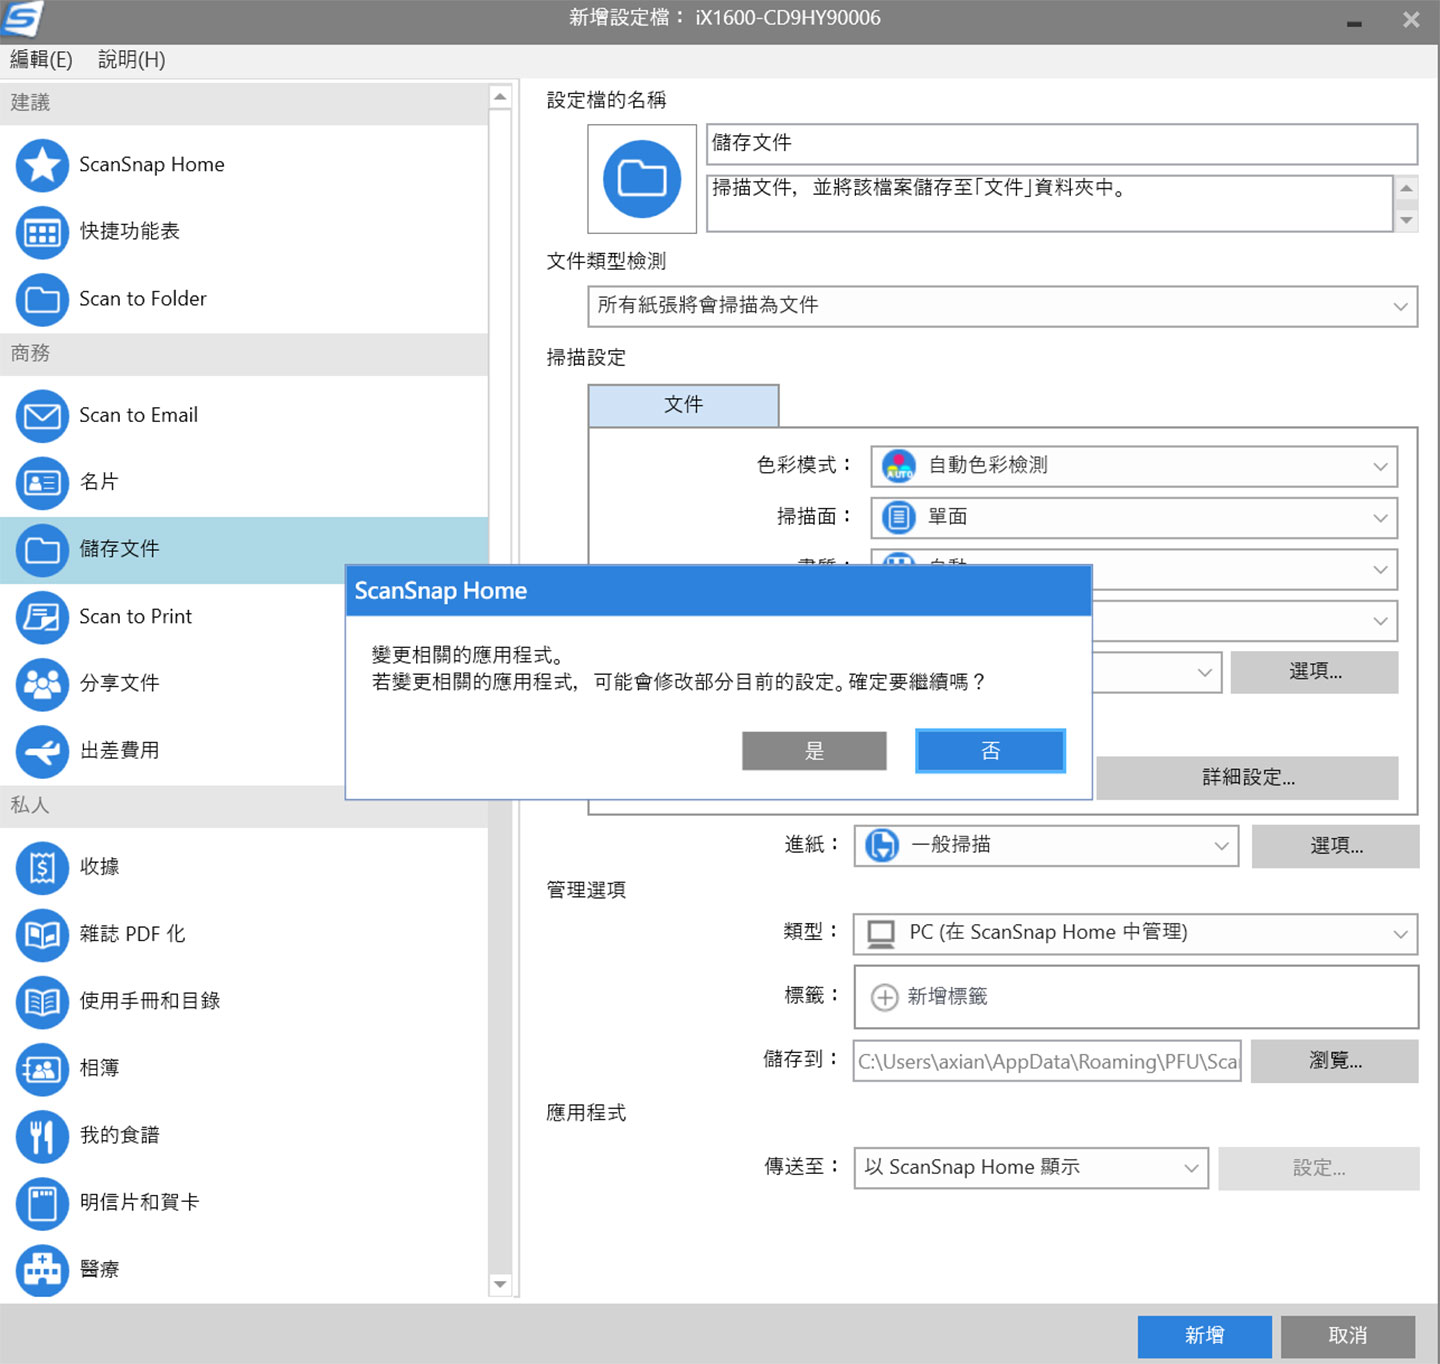Expand the 掃描面 dropdown
1440x1364 pixels.
click(x=1133, y=518)
